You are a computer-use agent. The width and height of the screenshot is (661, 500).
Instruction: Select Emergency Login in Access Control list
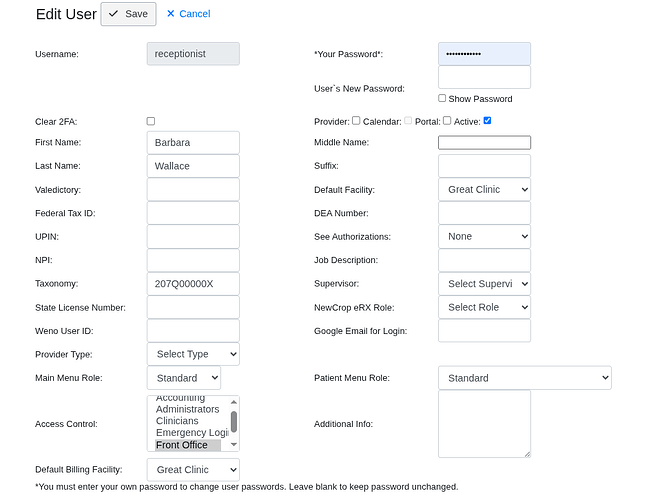pyautogui.click(x=192, y=433)
